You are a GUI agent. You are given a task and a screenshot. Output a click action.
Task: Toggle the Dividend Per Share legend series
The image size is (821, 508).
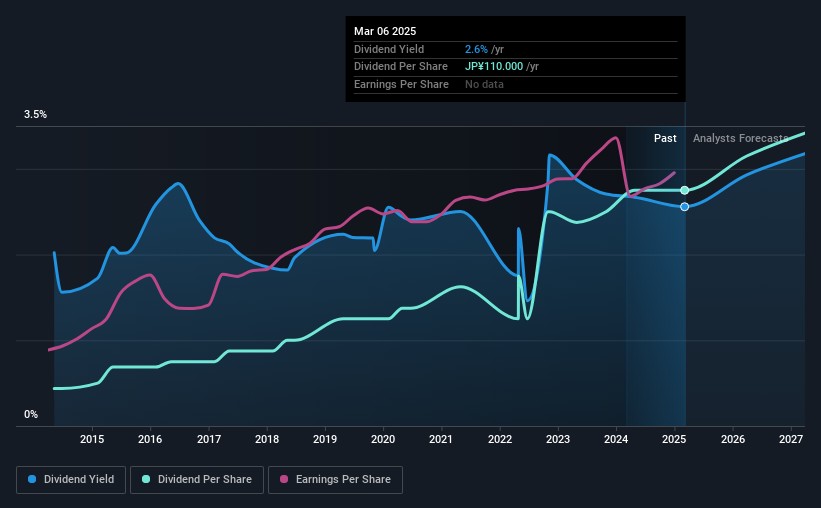pyautogui.click(x=203, y=480)
